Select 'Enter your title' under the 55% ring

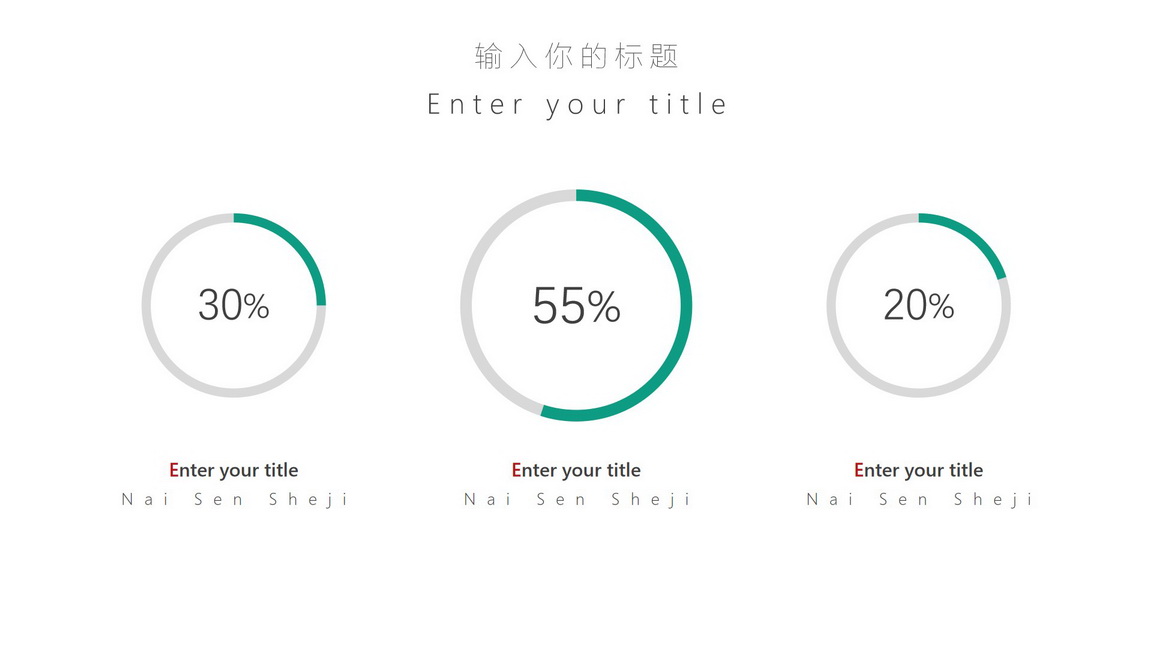(x=576, y=470)
